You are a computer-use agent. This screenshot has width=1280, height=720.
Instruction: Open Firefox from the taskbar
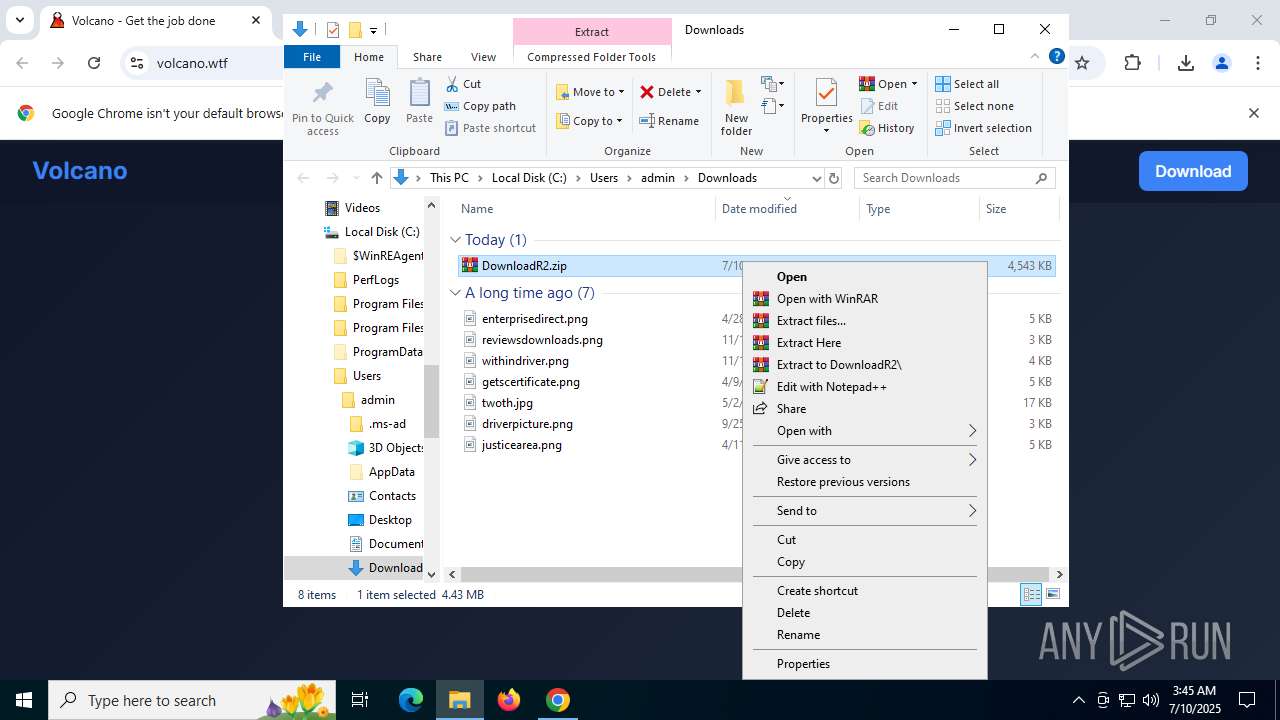pos(509,700)
